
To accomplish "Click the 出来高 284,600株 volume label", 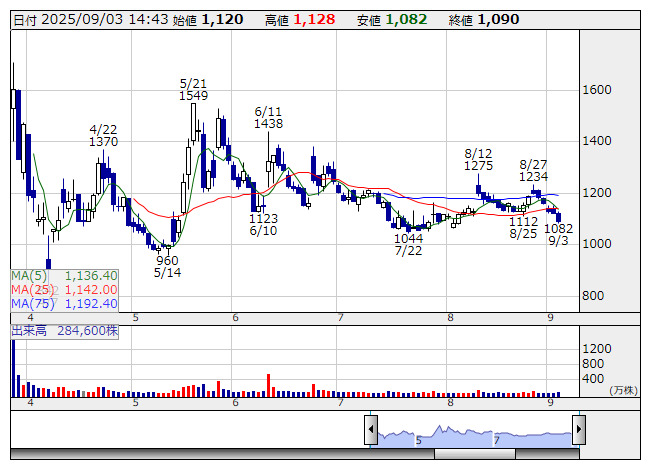I will pos(65,331).
